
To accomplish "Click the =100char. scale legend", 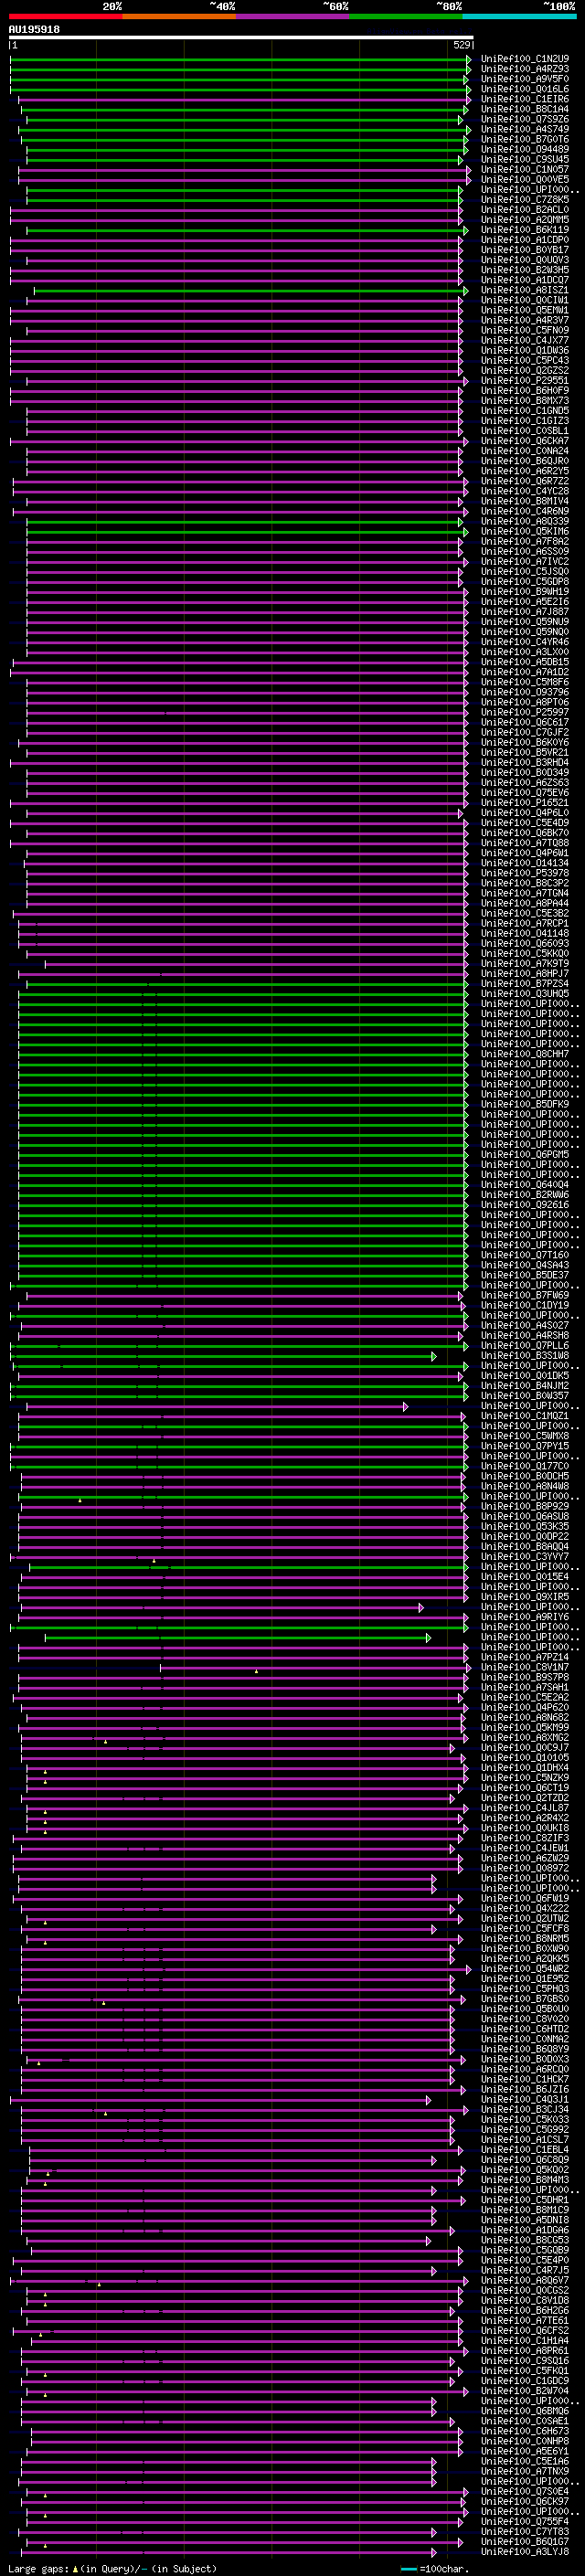I will [x=444, y=2569].
